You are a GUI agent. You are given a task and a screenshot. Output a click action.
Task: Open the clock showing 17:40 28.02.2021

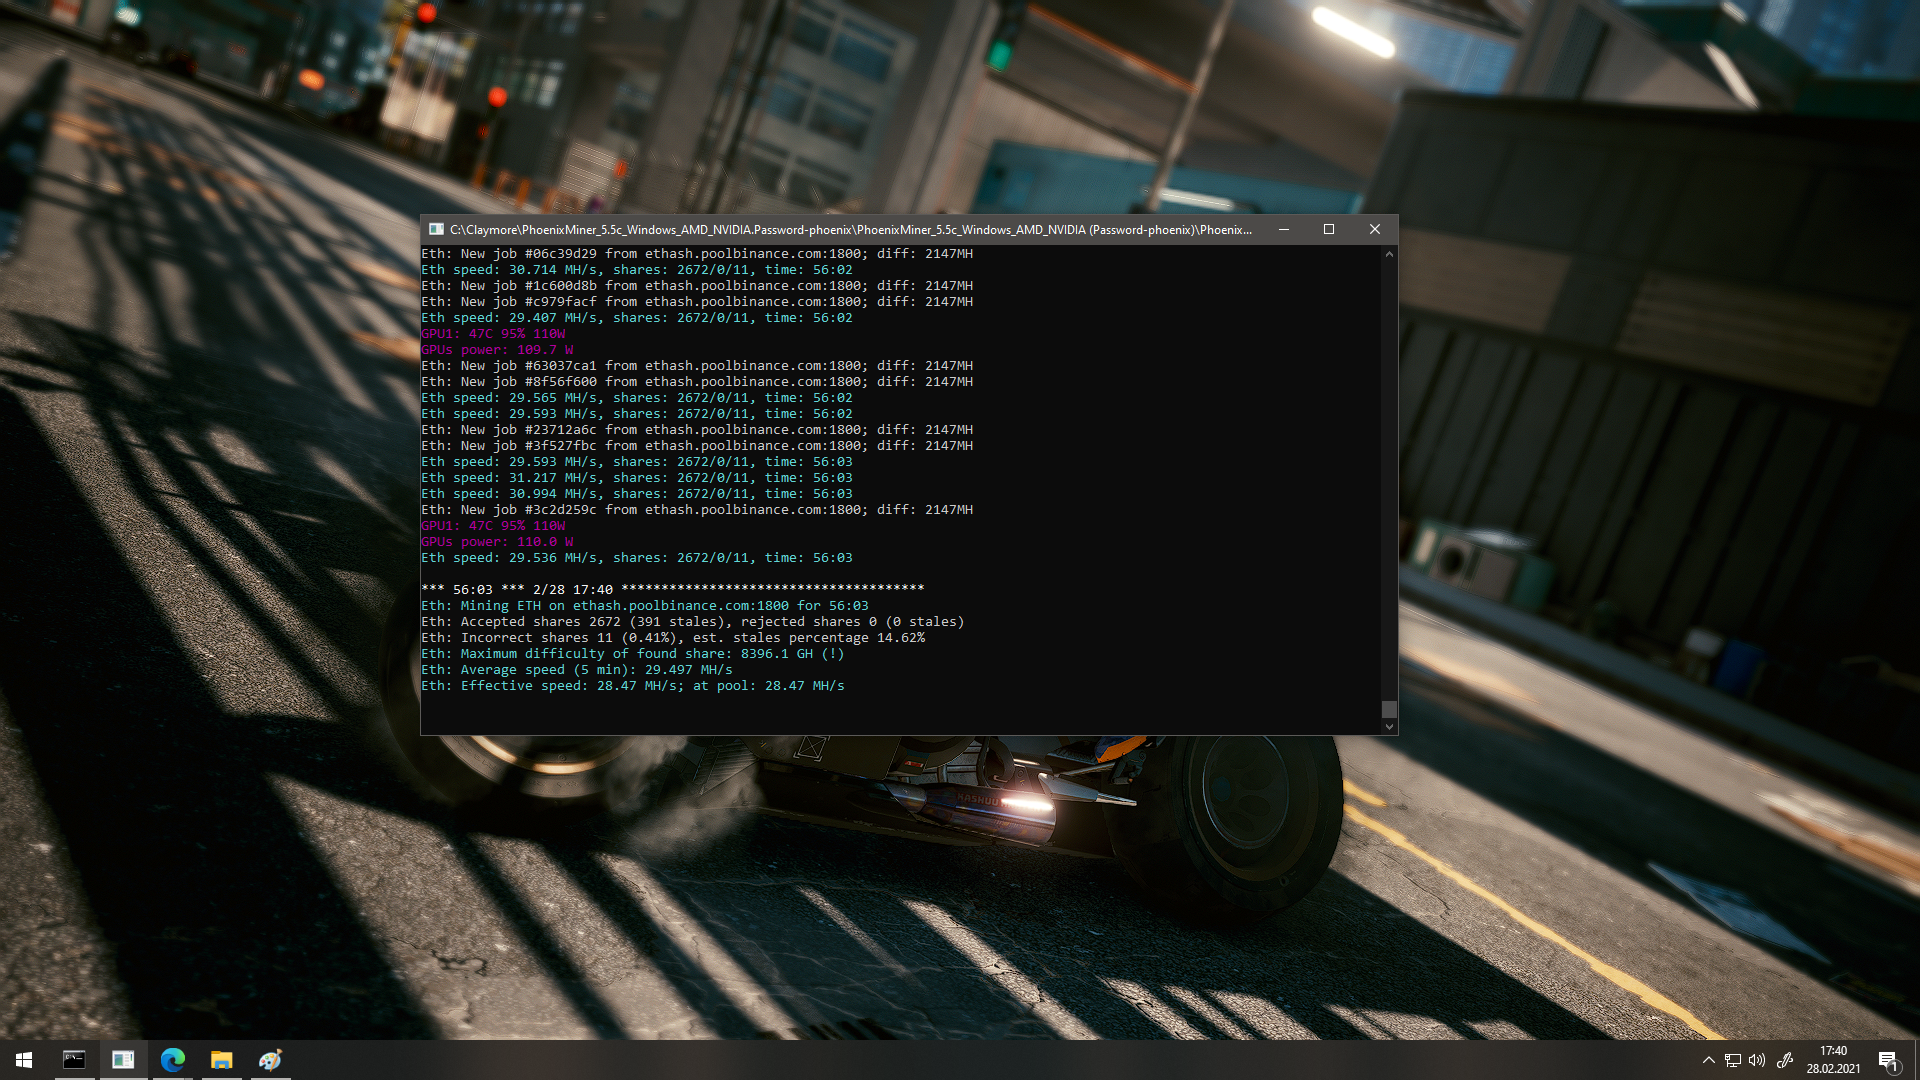1833,1060
